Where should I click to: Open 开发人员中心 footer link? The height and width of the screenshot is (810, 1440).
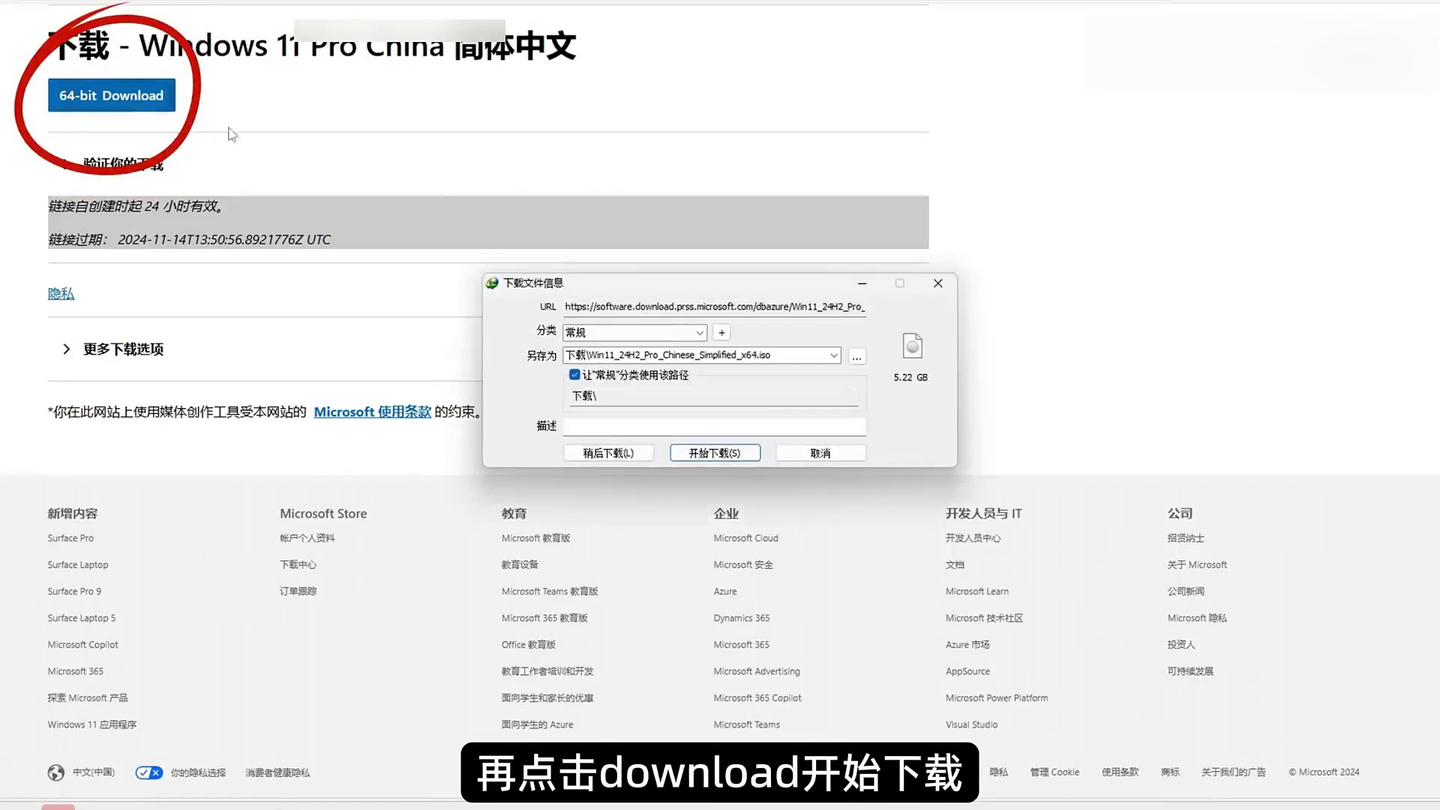pyautogui.click(x=973, y=538)
